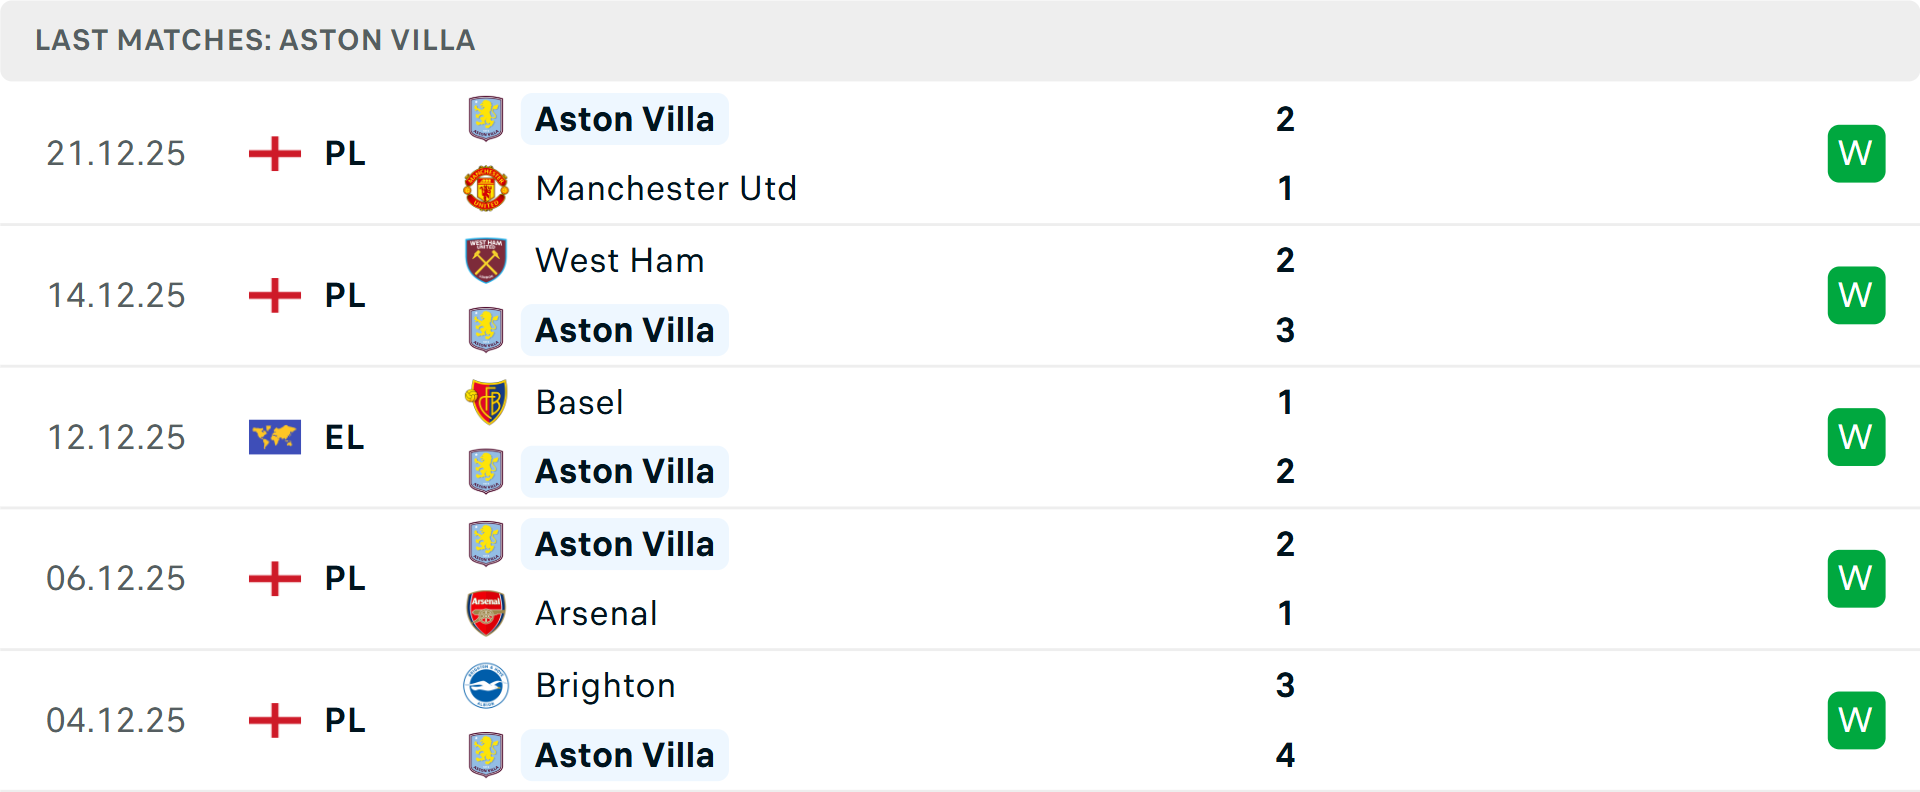
Task: Click win badge for Basel match
Action: 1856,437
